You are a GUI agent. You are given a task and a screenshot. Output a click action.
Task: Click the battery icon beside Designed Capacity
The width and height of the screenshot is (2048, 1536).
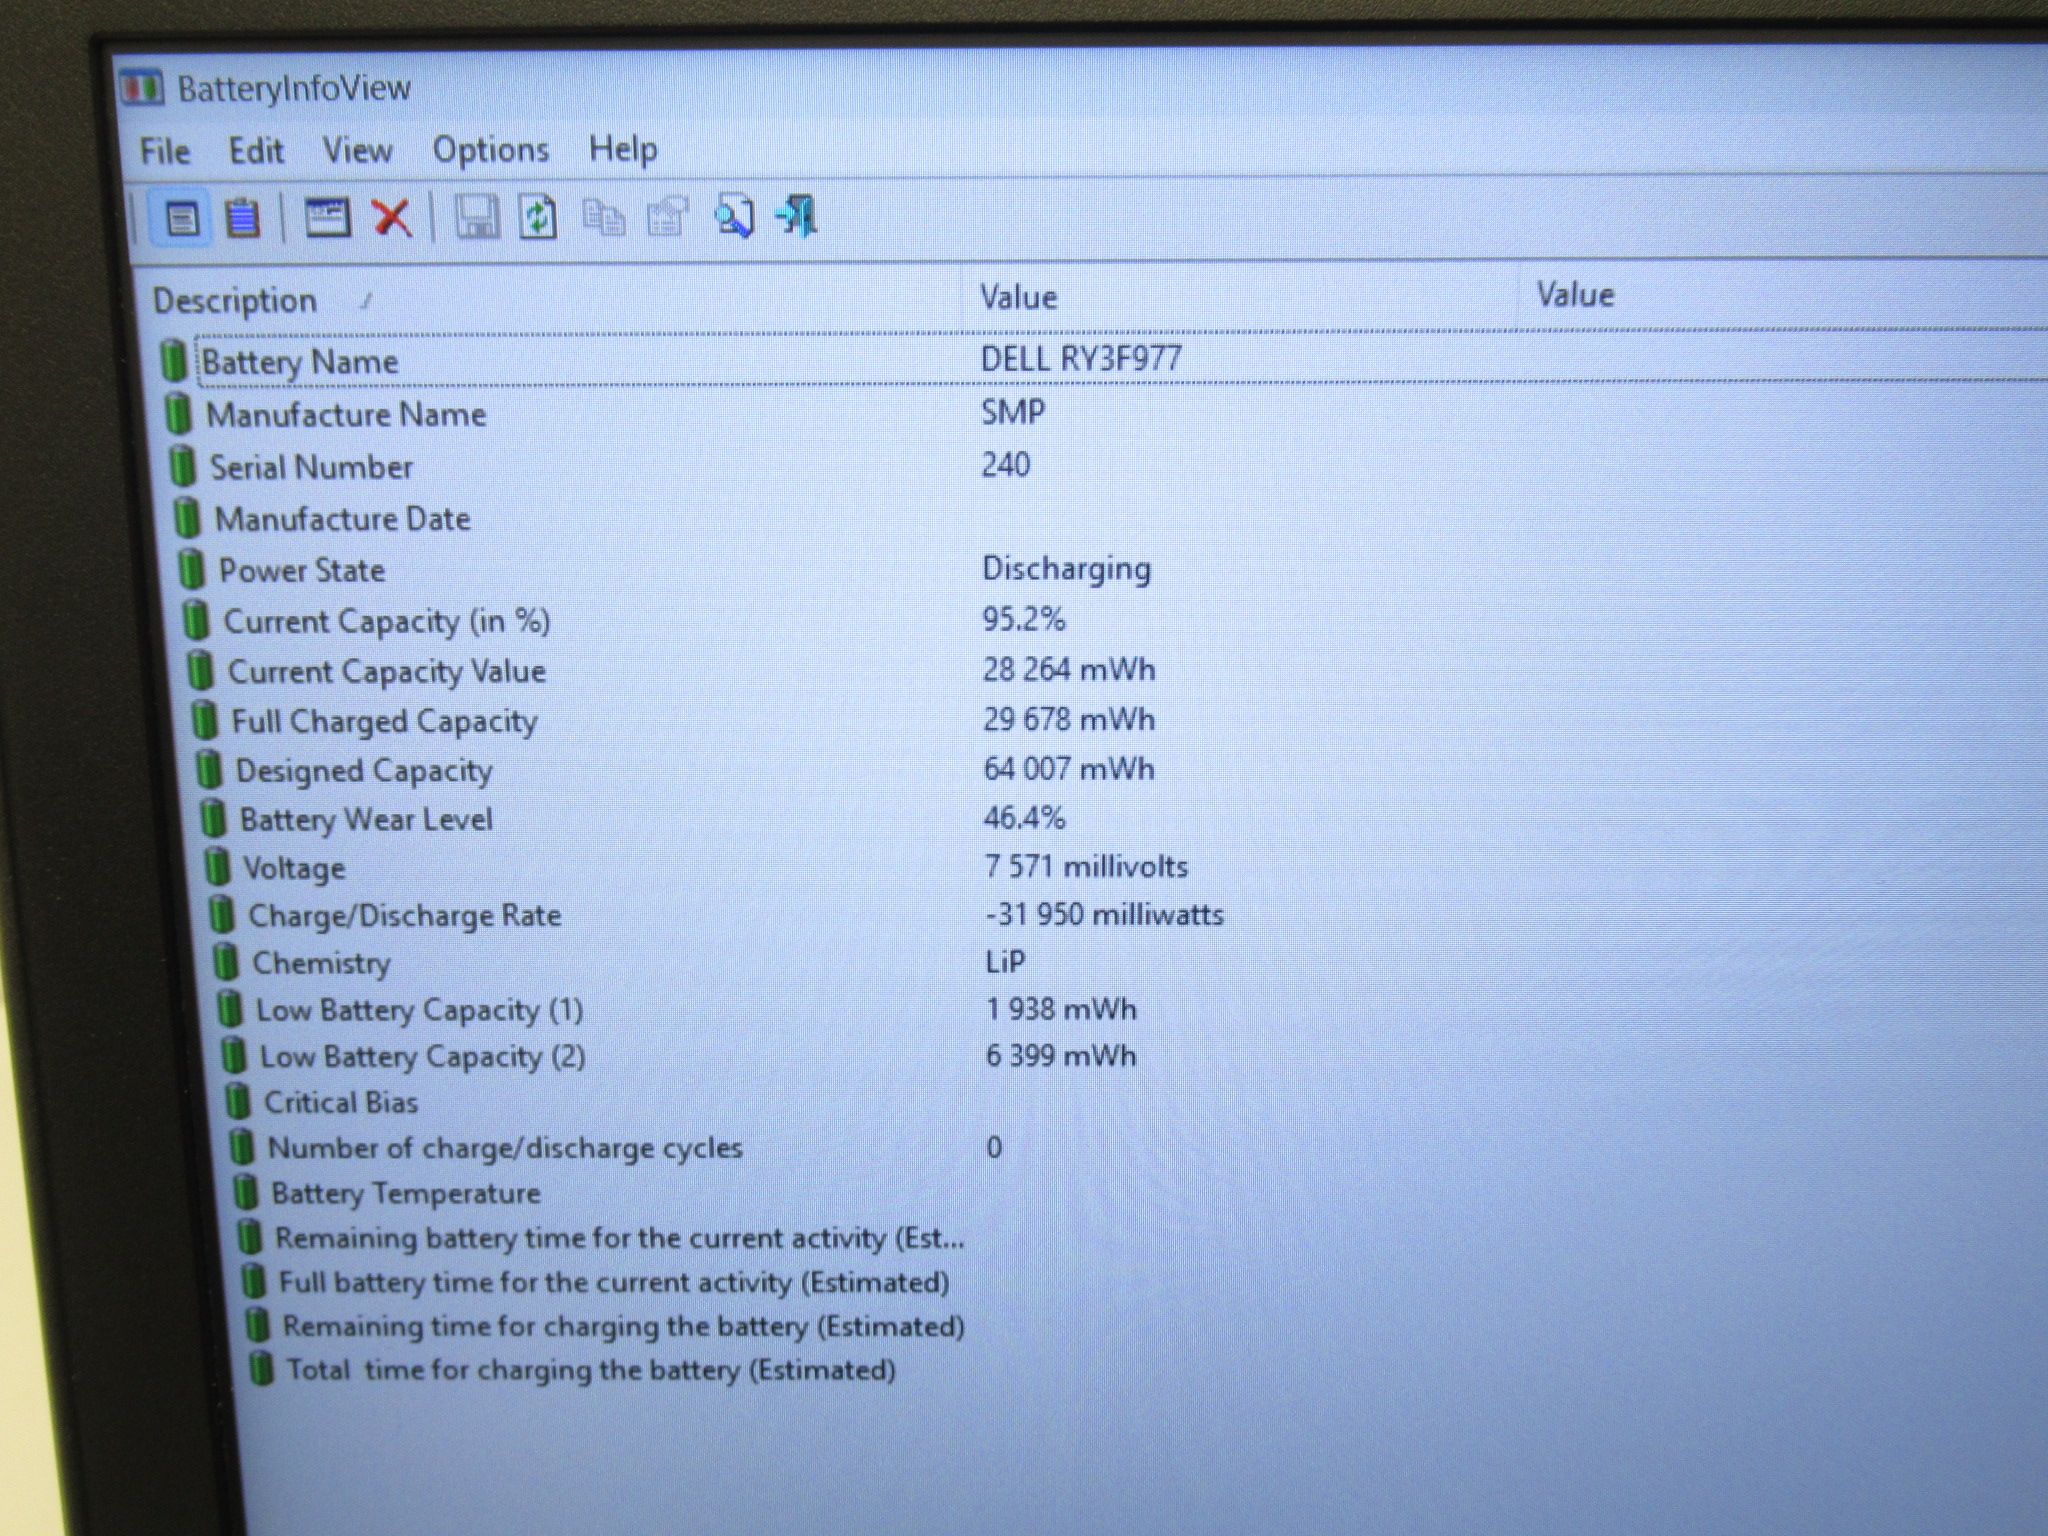(x=208, y=770)
